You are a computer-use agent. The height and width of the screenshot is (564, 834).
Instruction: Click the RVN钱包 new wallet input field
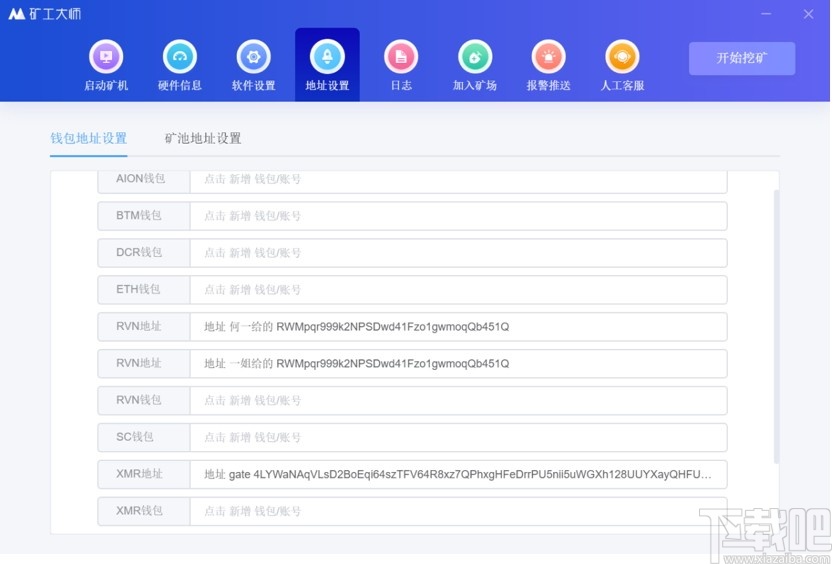[x=458, y=400]
